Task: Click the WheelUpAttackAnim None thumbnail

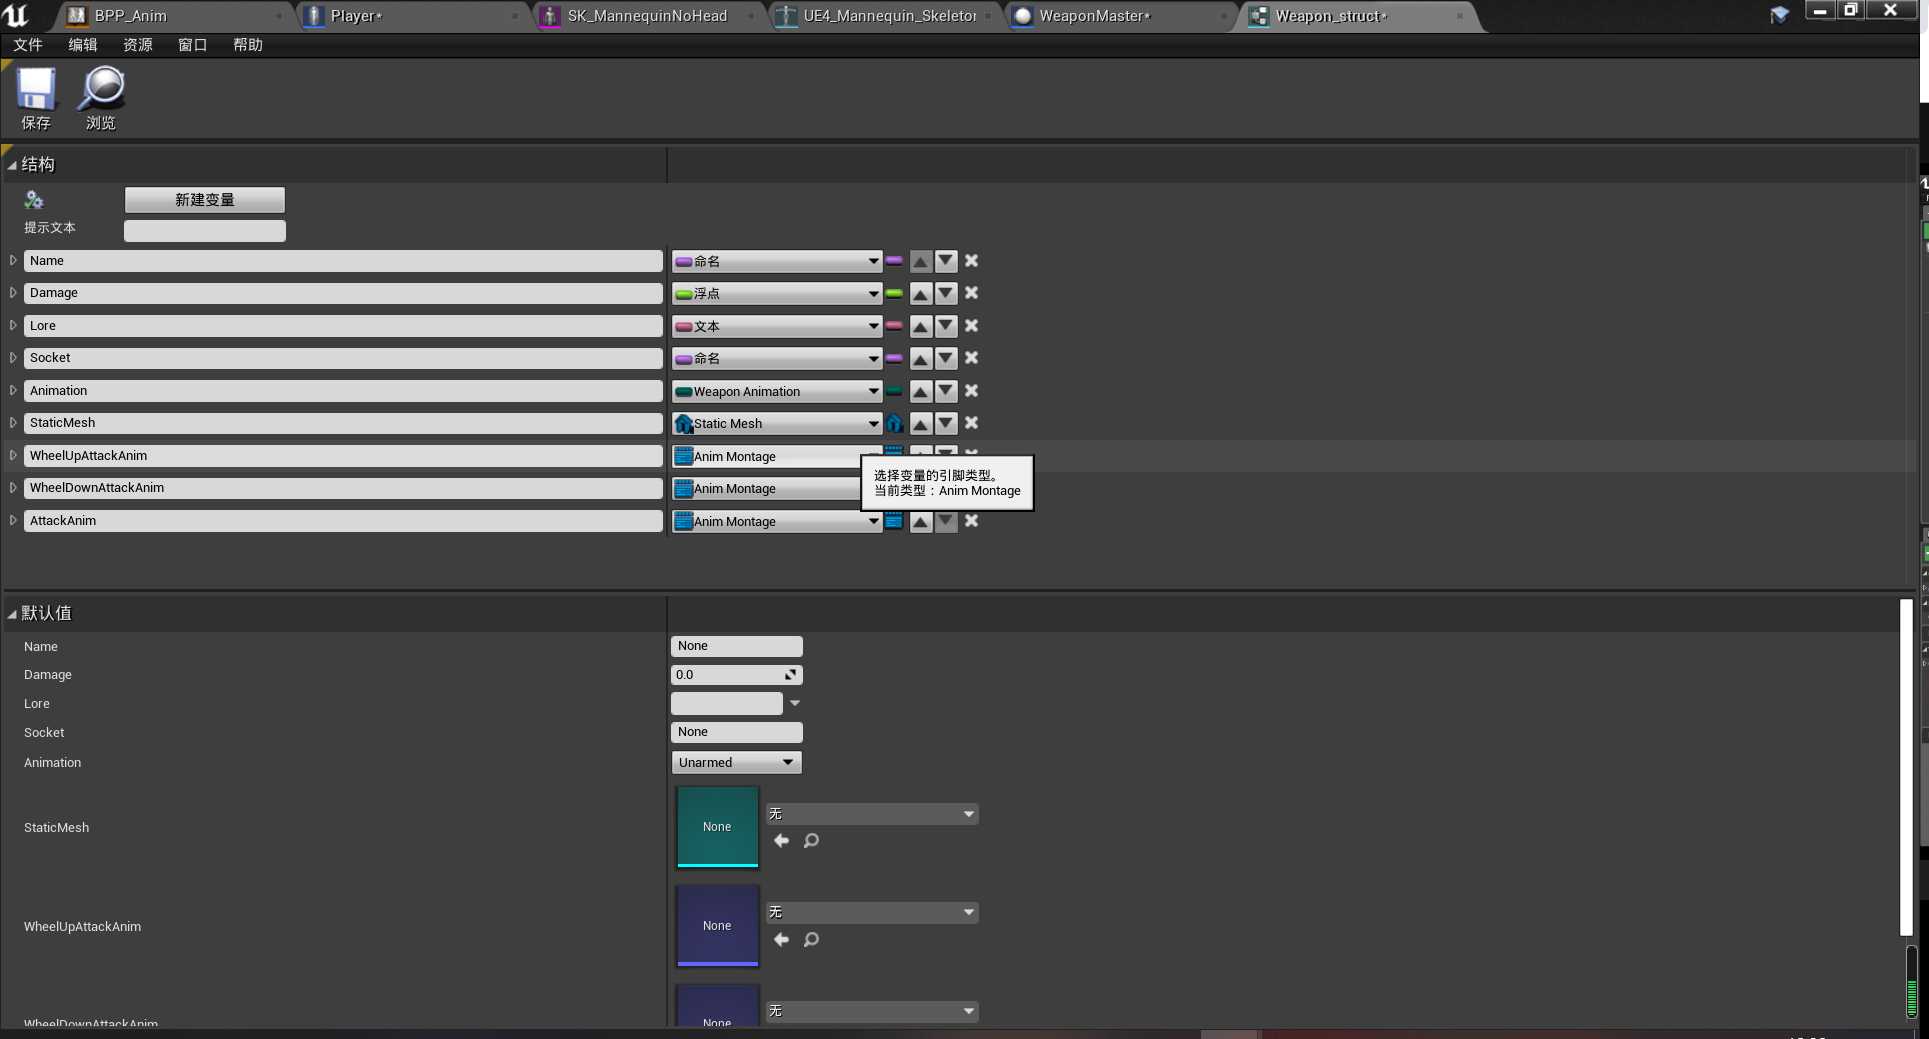Action: [717, 926]
